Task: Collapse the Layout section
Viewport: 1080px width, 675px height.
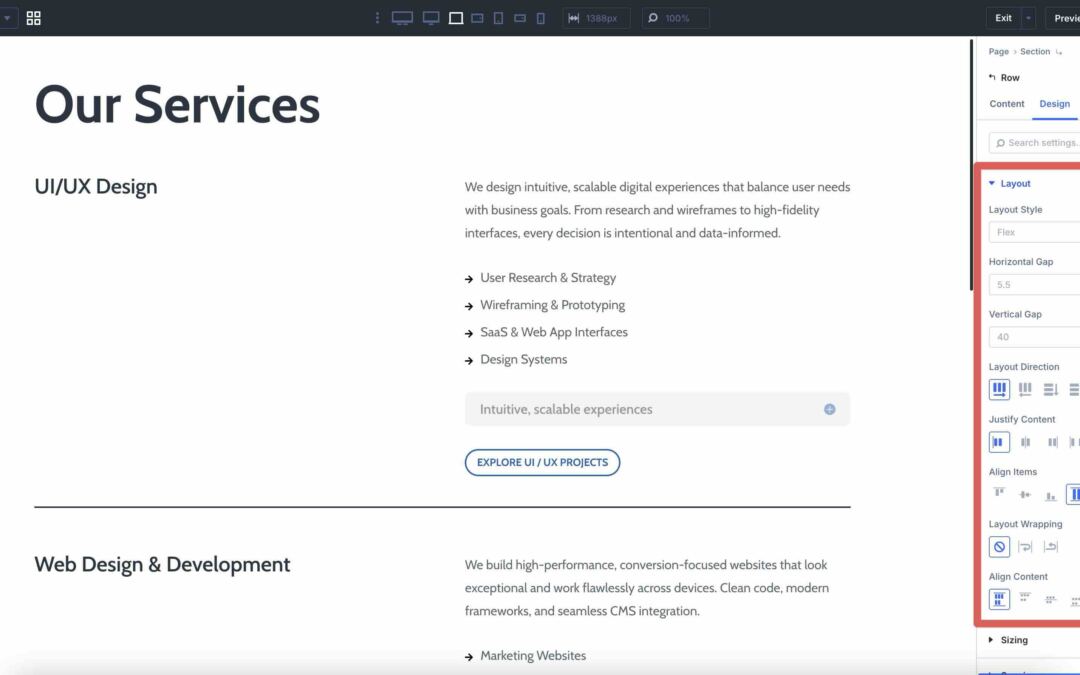Action: pyautogui.click(x=1013, y=183)
